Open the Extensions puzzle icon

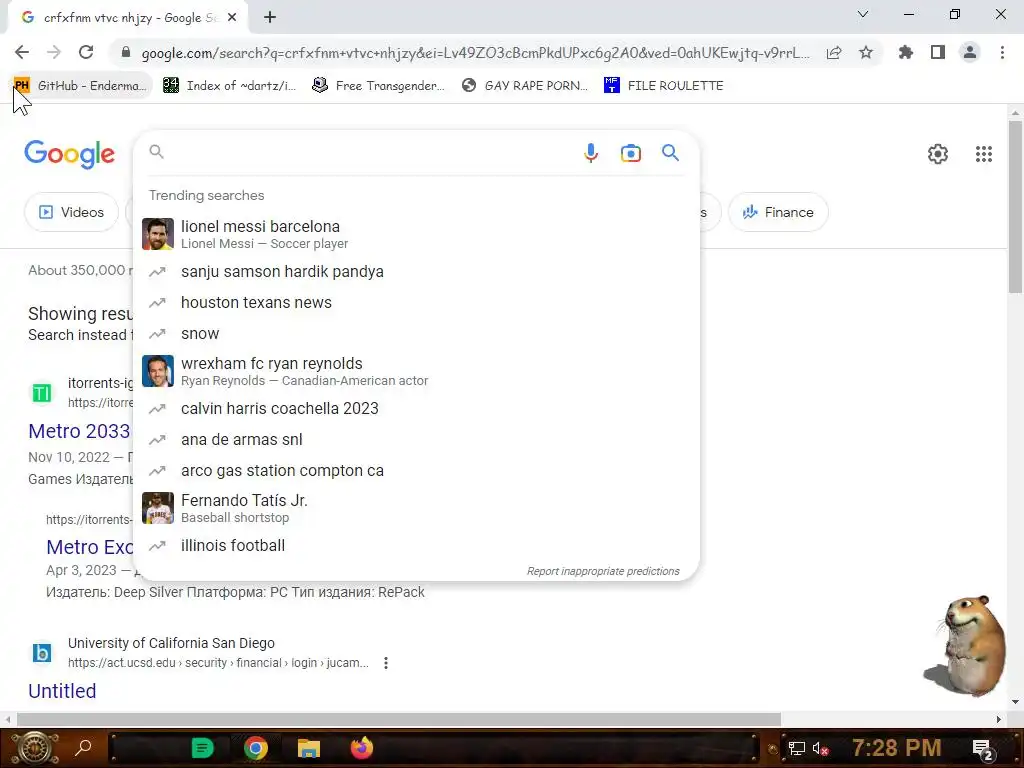click(906, 52)
